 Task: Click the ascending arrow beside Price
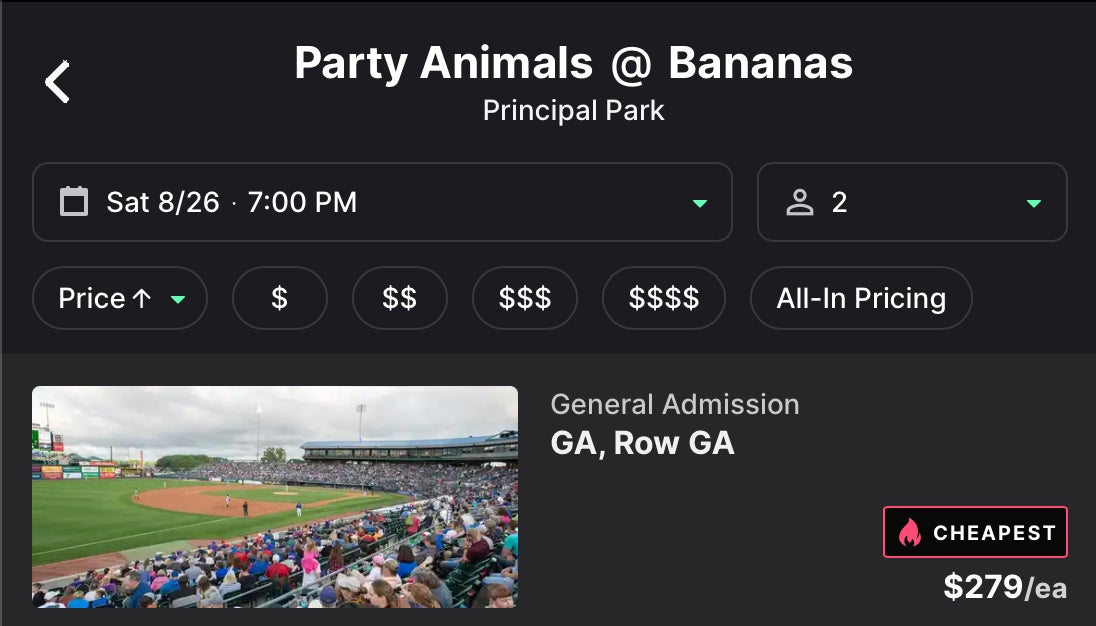142,298
